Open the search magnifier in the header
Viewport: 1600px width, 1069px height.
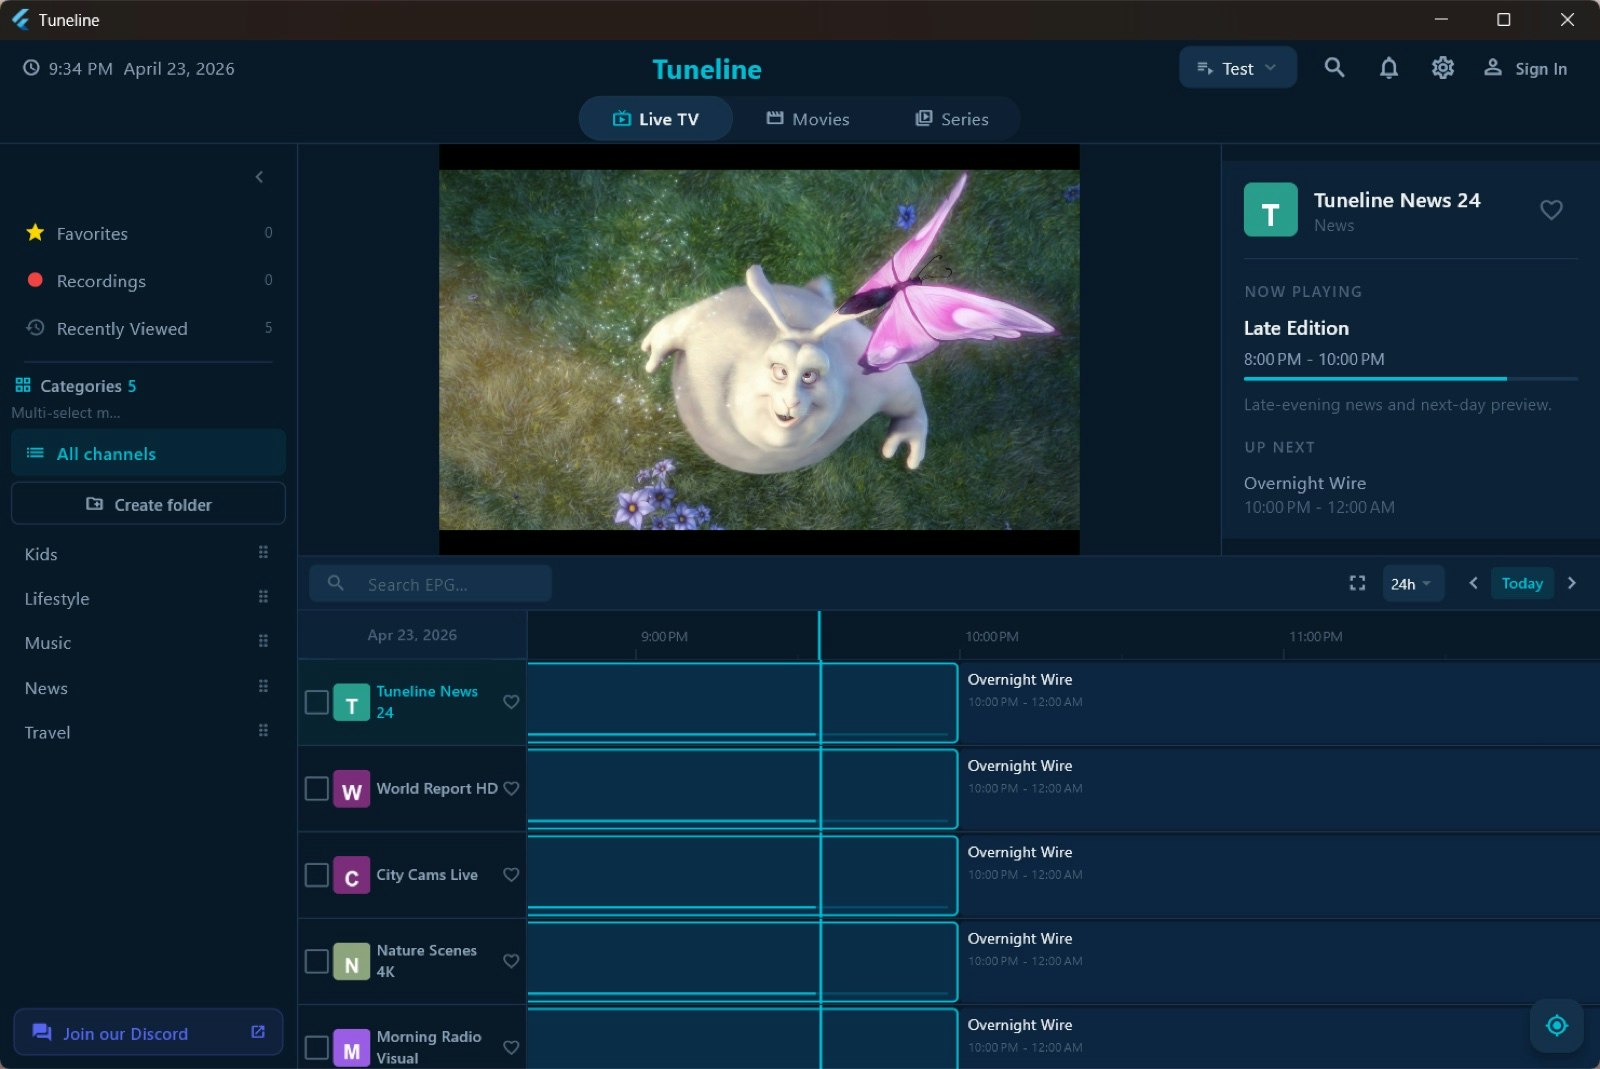click(x=1334, y=68)
